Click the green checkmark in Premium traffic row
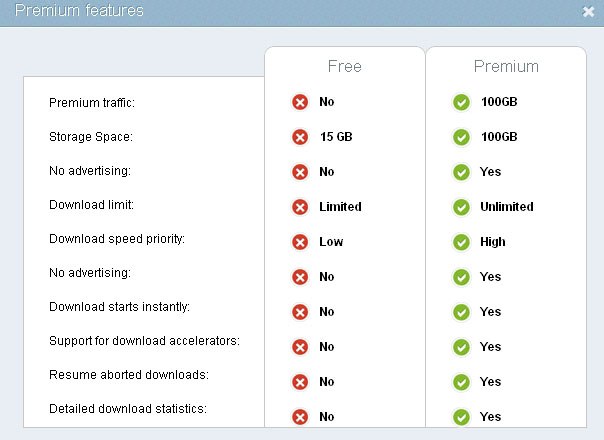This screenshot has height=440, width=604. click(461, 102)
